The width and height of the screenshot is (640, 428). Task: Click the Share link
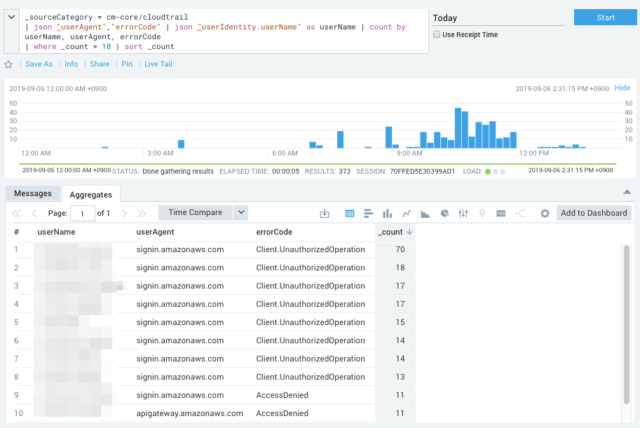pos(100,64)
